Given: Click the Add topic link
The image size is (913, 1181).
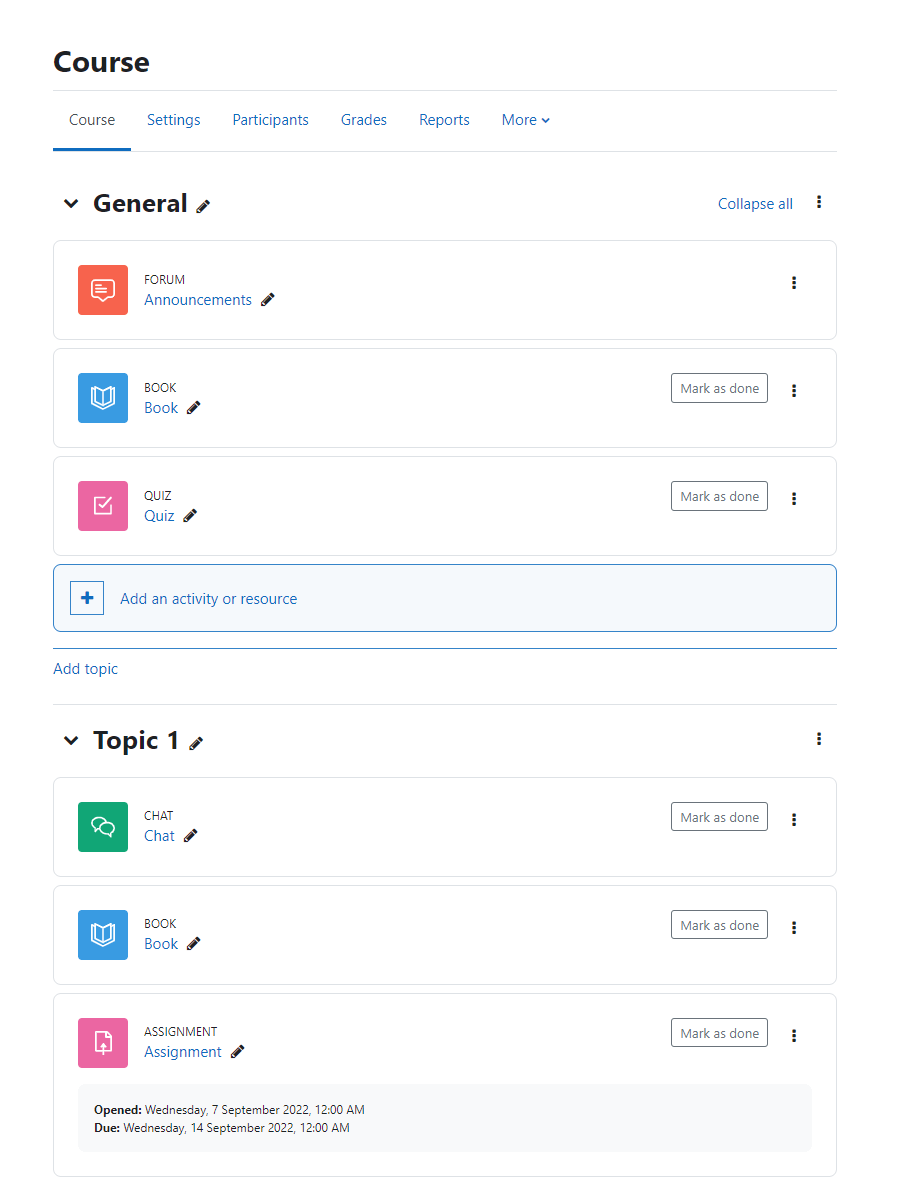Looking at the screenshot, I should coord(85,668).
